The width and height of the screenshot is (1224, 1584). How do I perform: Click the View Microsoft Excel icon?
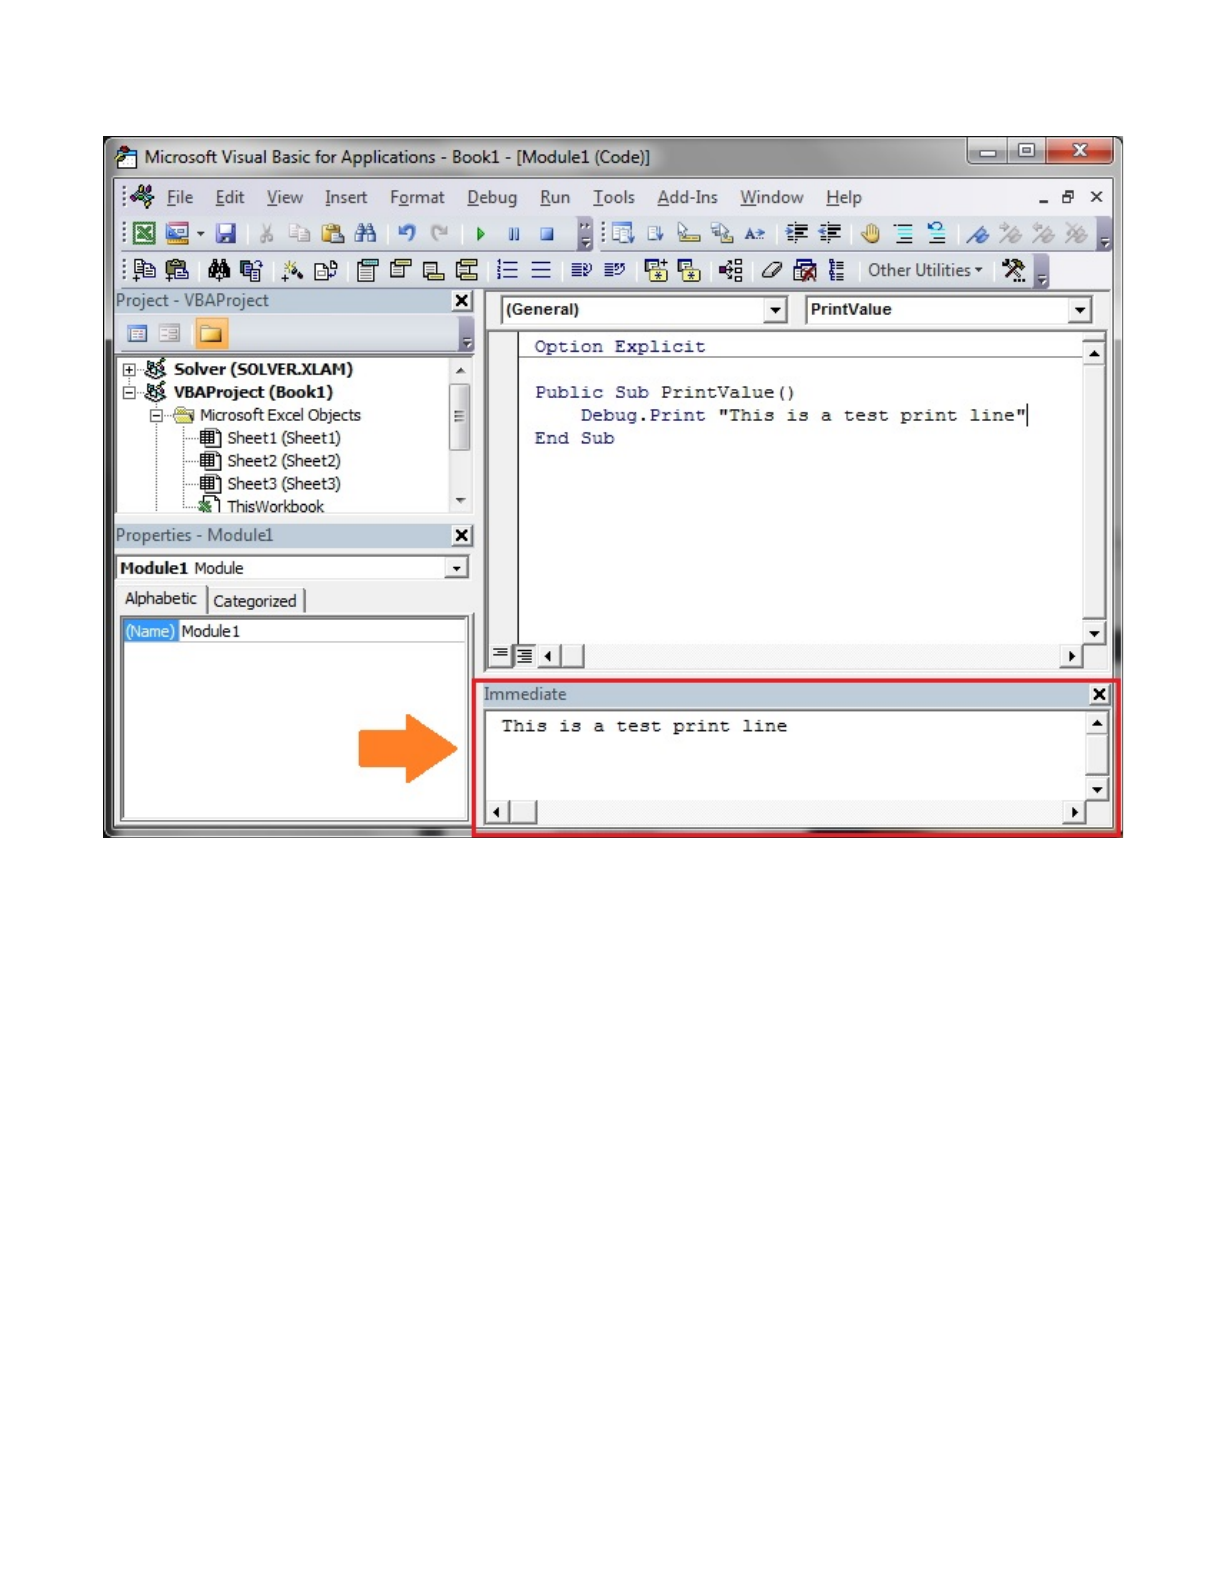click(x=144, y=234)
